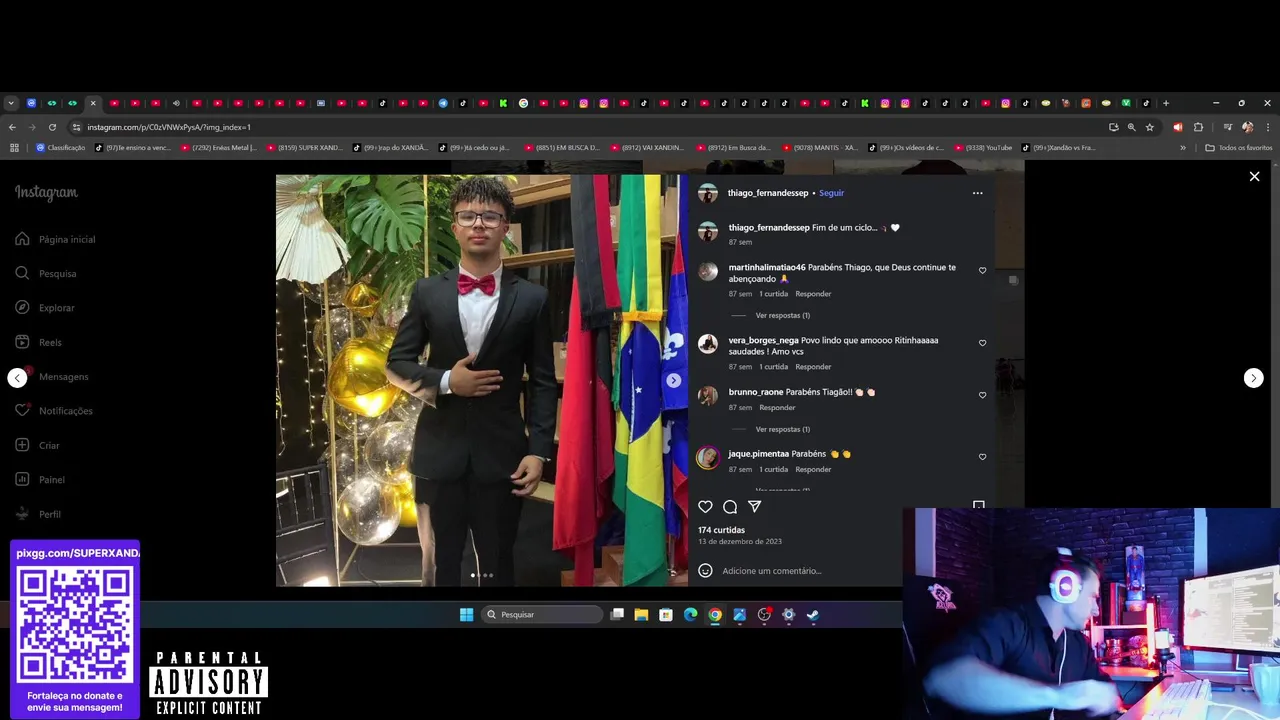Viewport: 1280px width, 720px height.
Task: Expand replies under martinhalimatiao46's comment
Action: (x=782, y=316)
